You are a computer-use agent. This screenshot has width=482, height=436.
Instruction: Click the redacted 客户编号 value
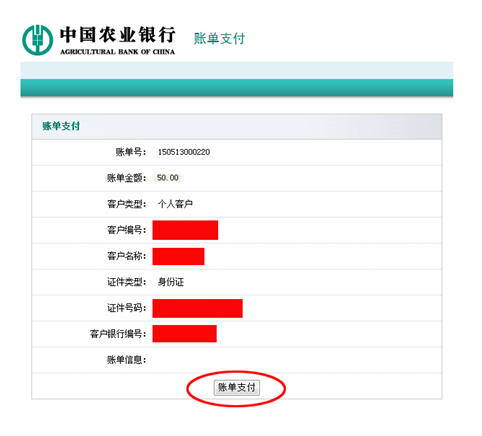185,230
